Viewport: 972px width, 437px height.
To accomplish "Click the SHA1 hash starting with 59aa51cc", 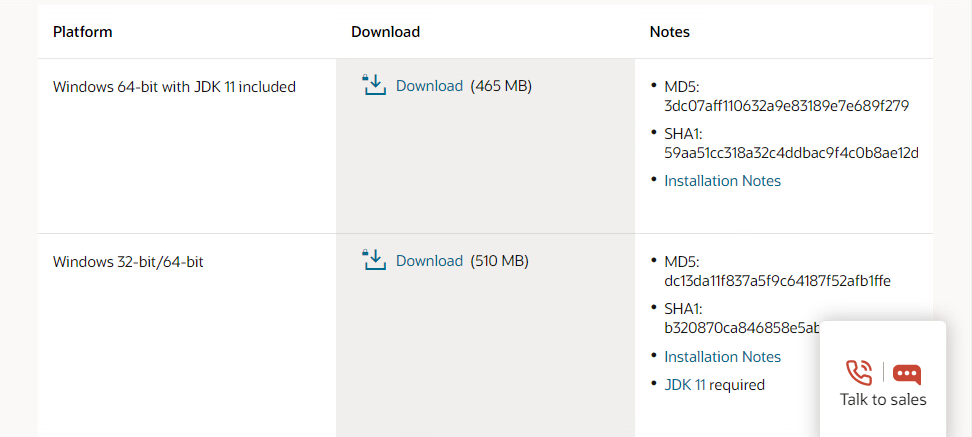I will (x=792, y=153).
